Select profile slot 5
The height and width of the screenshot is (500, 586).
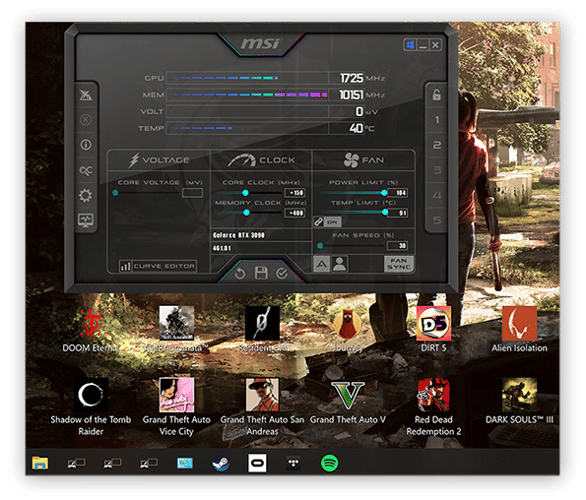click(437, 220)
